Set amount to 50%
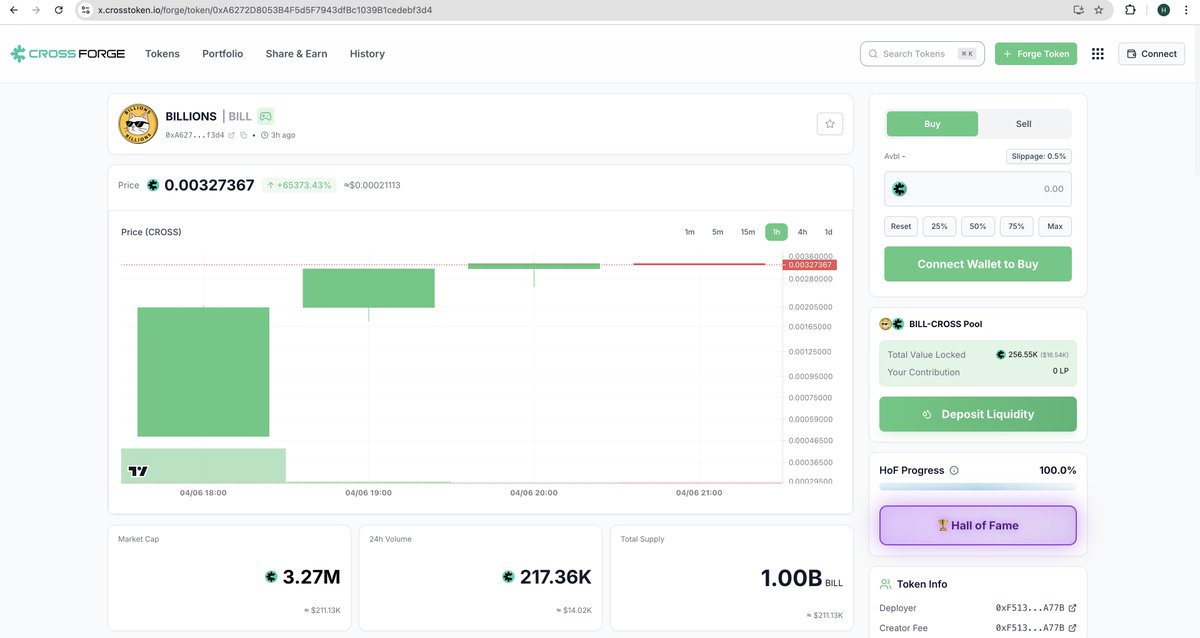Screen dimensions: 1200x638 (x=978, y=226)
